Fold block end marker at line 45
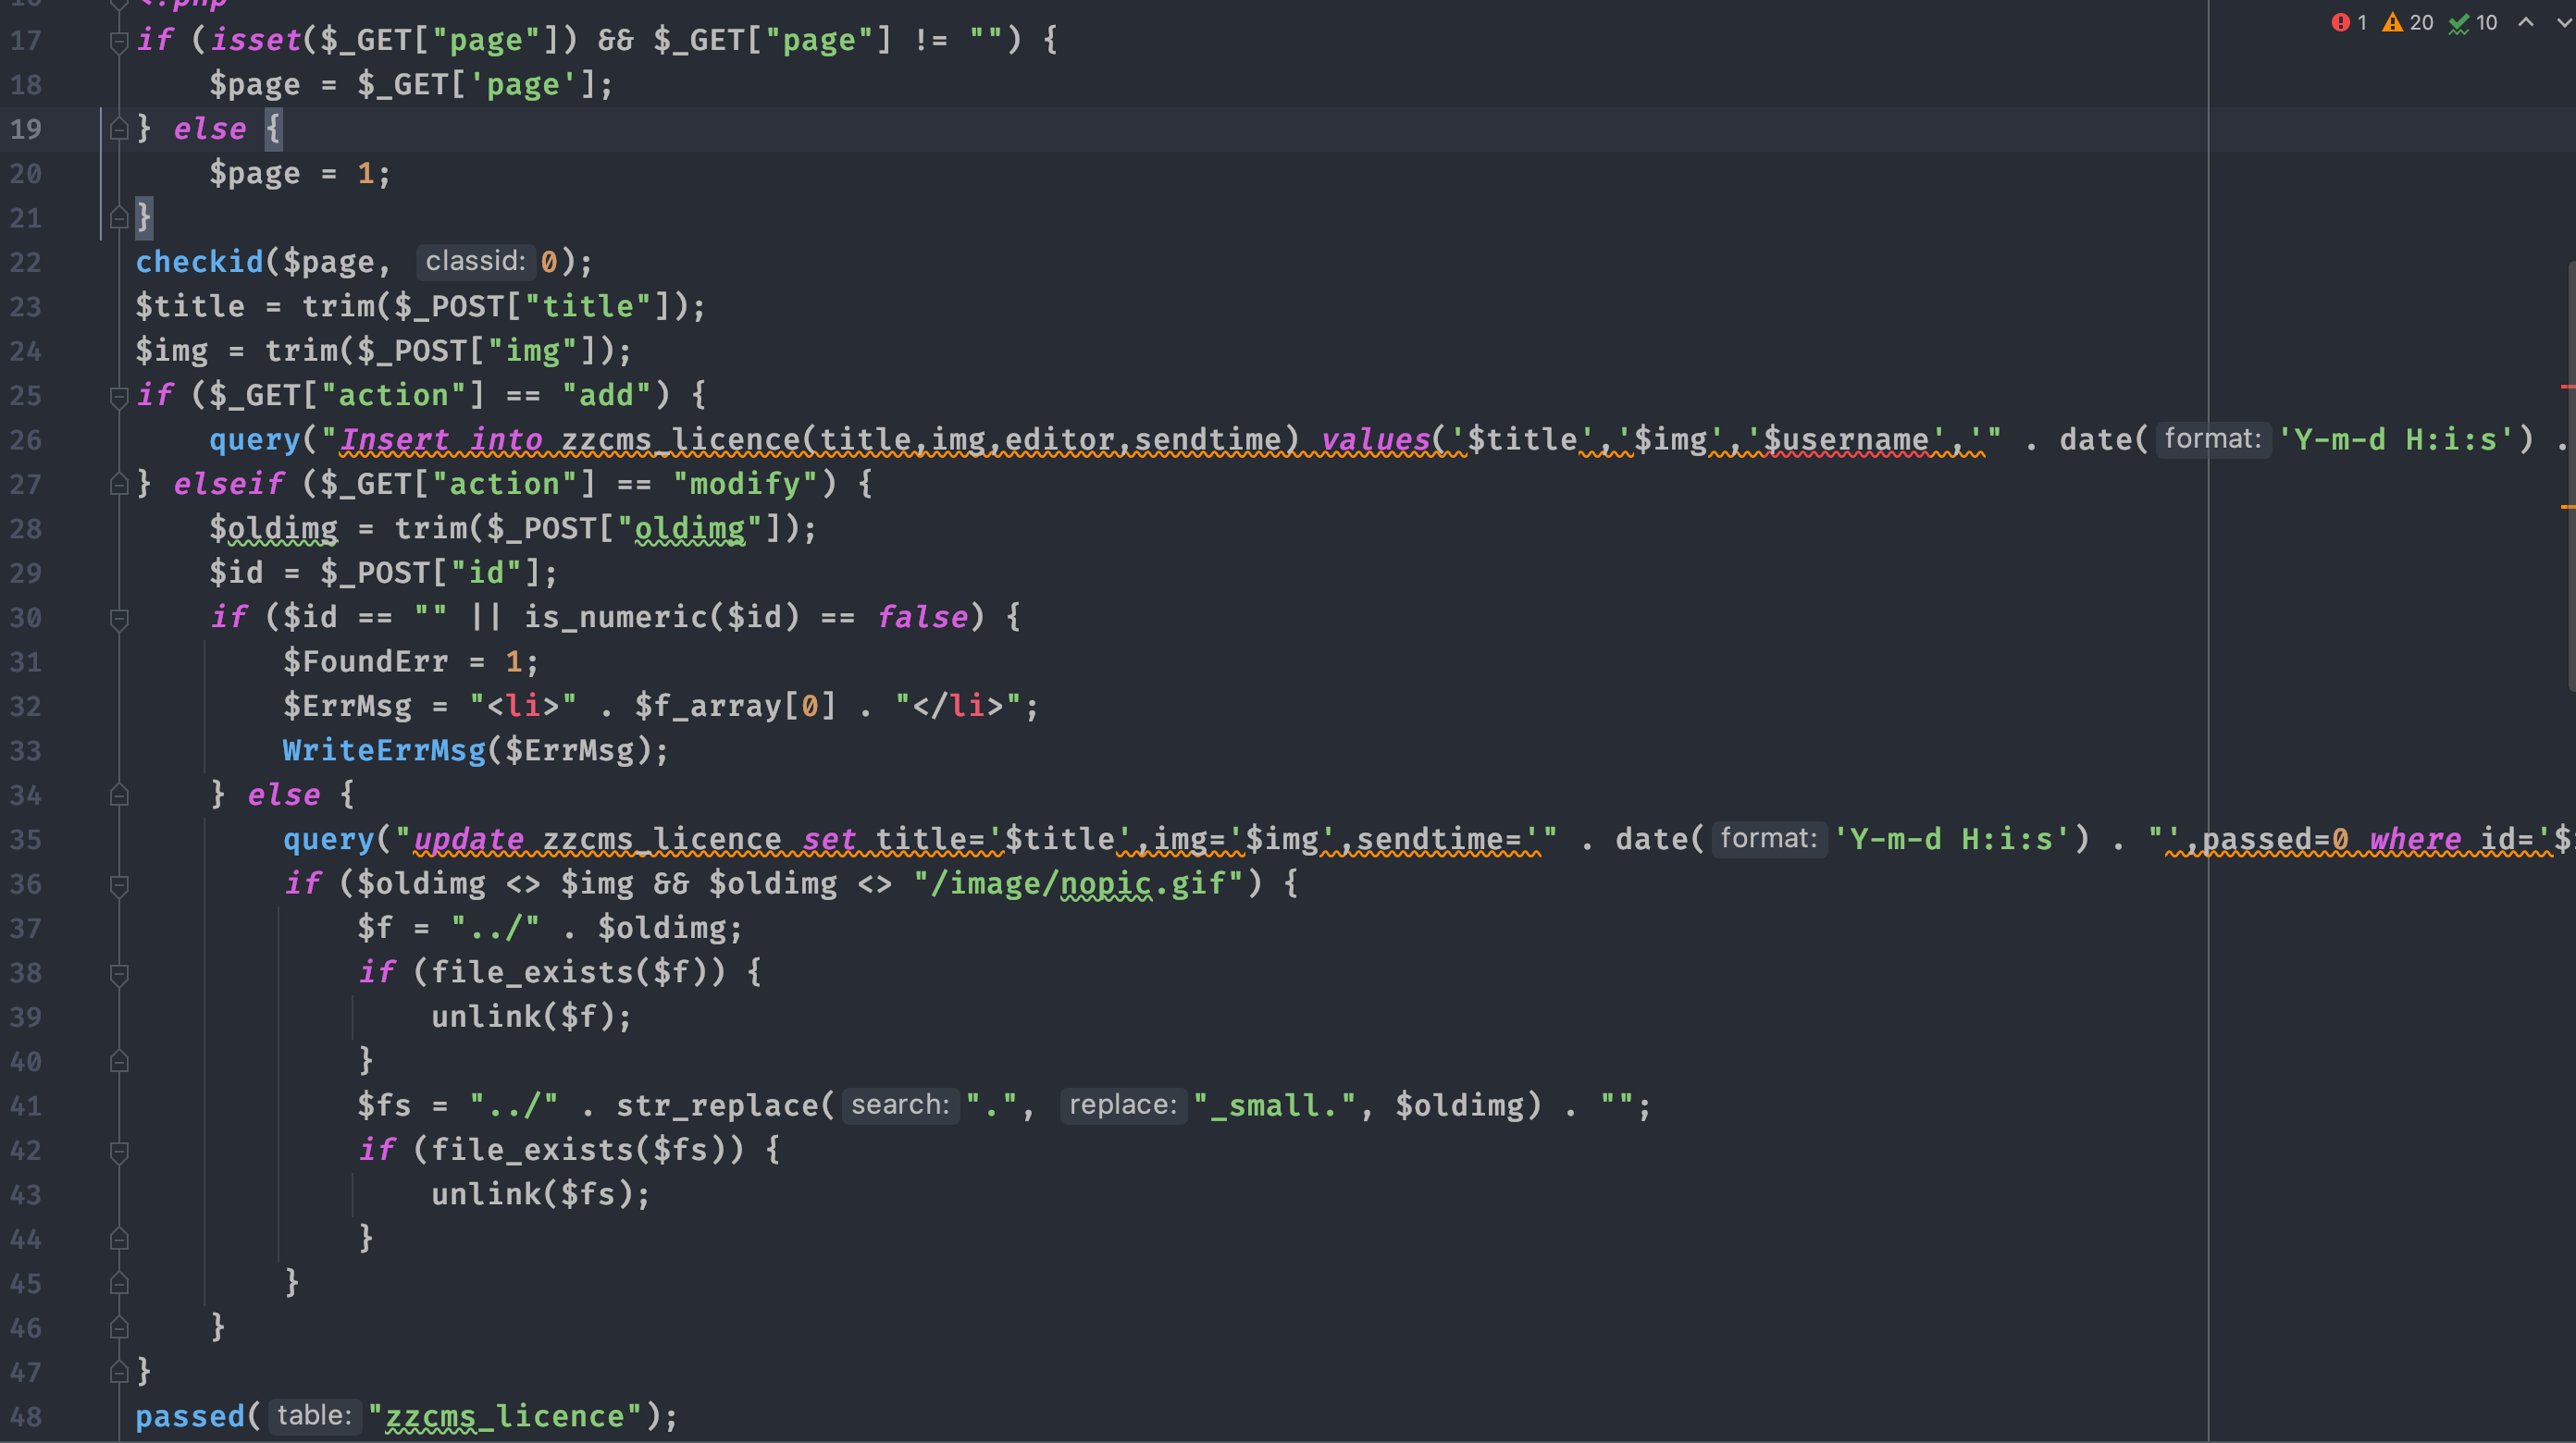This screenshot has width=2576, height=1443. [x=118, y=1283]
